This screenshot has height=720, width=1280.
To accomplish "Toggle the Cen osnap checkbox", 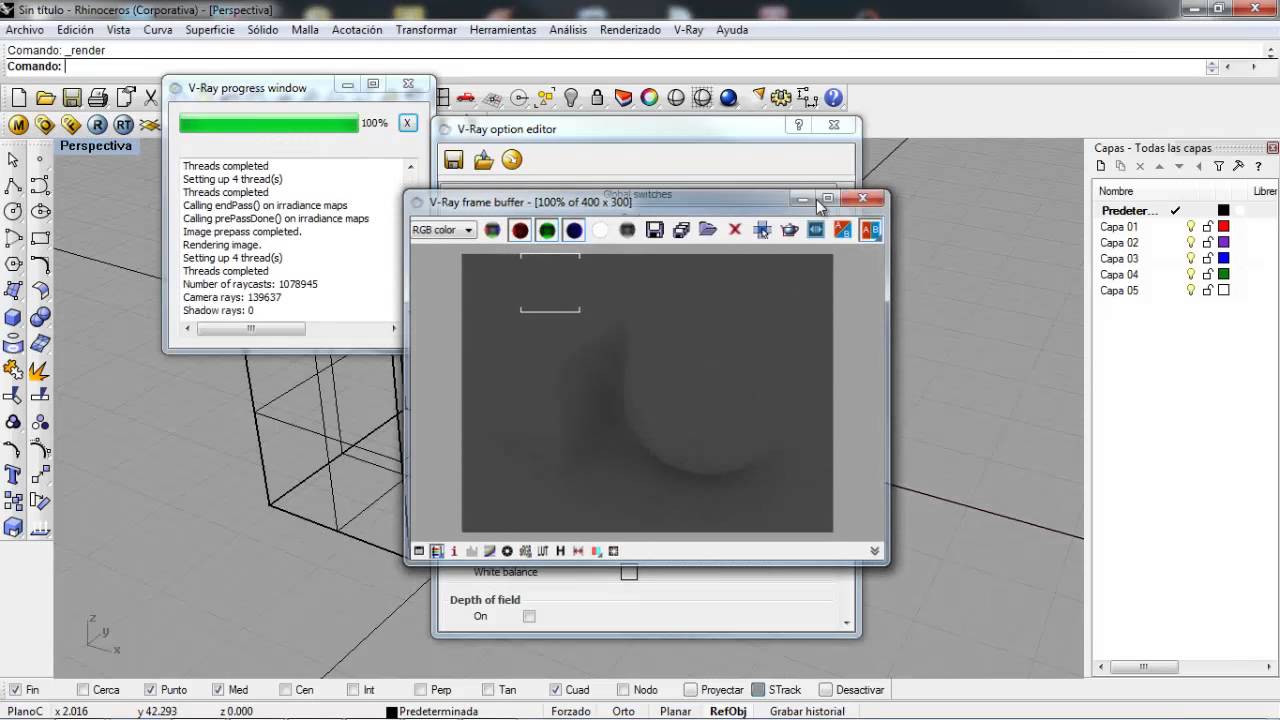I will pyautogui.click(x=286, y=690).
